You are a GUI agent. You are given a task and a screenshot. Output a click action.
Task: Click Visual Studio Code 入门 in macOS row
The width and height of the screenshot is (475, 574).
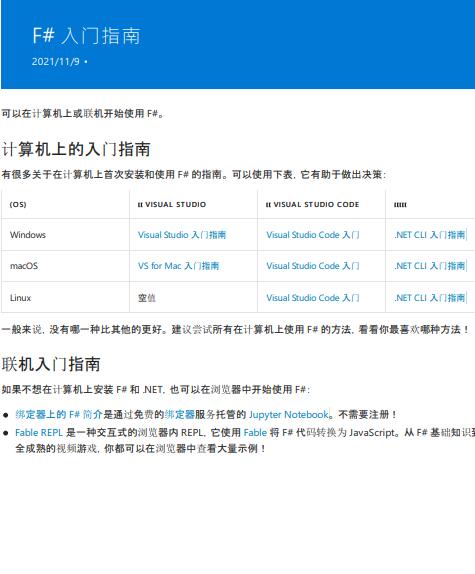coord(313,266)
